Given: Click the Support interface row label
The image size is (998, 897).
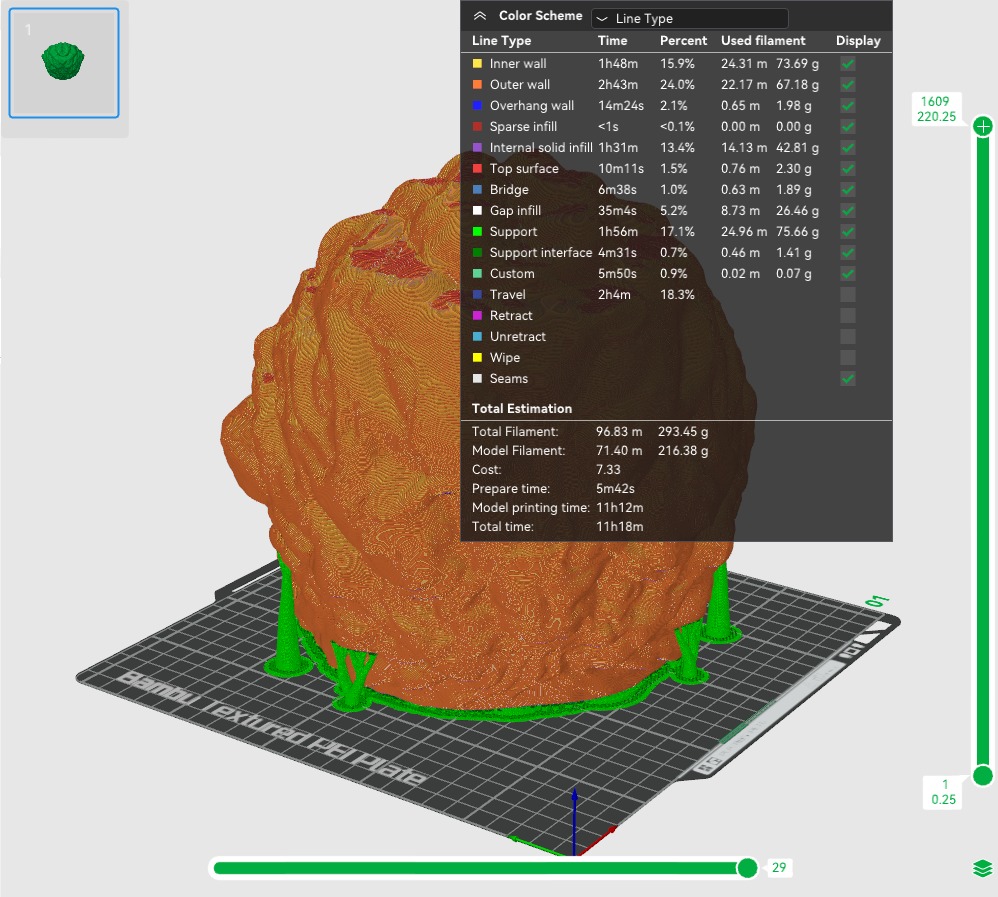Looking at the screenshot, I should 540,253.
